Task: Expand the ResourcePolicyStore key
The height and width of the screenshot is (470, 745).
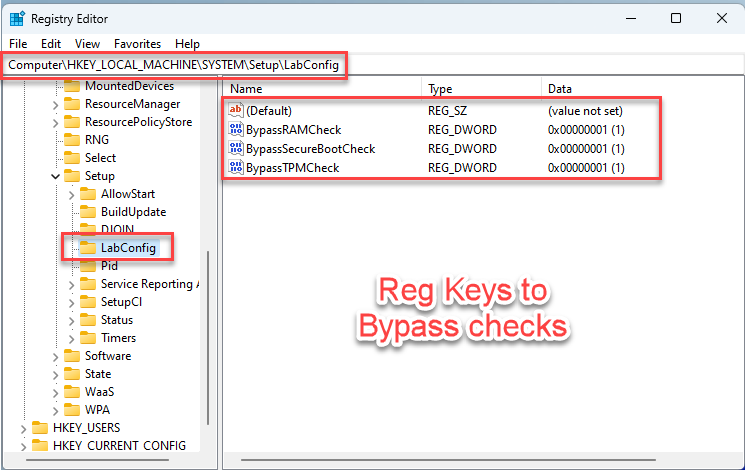Action: [55, 123]
